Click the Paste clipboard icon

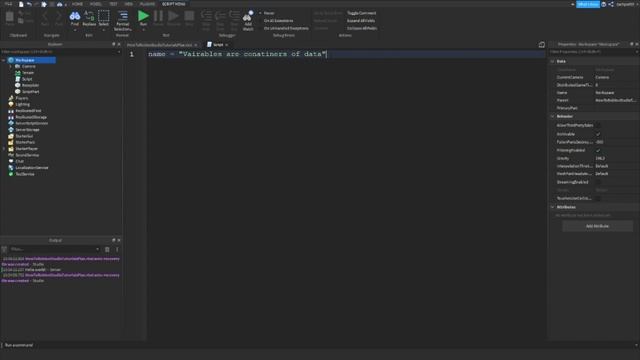pyautogui.click(x=10, y=18)
